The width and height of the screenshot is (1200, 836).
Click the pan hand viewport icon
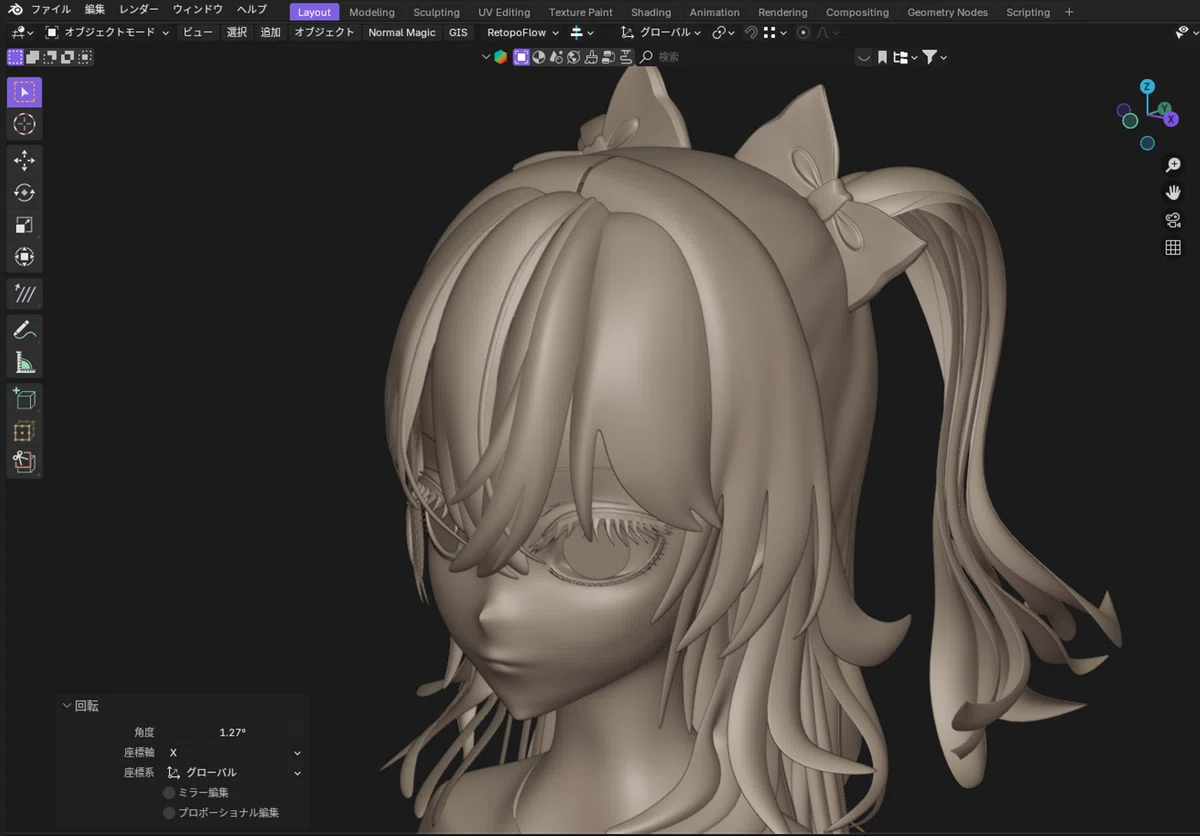click(1173, 192)
